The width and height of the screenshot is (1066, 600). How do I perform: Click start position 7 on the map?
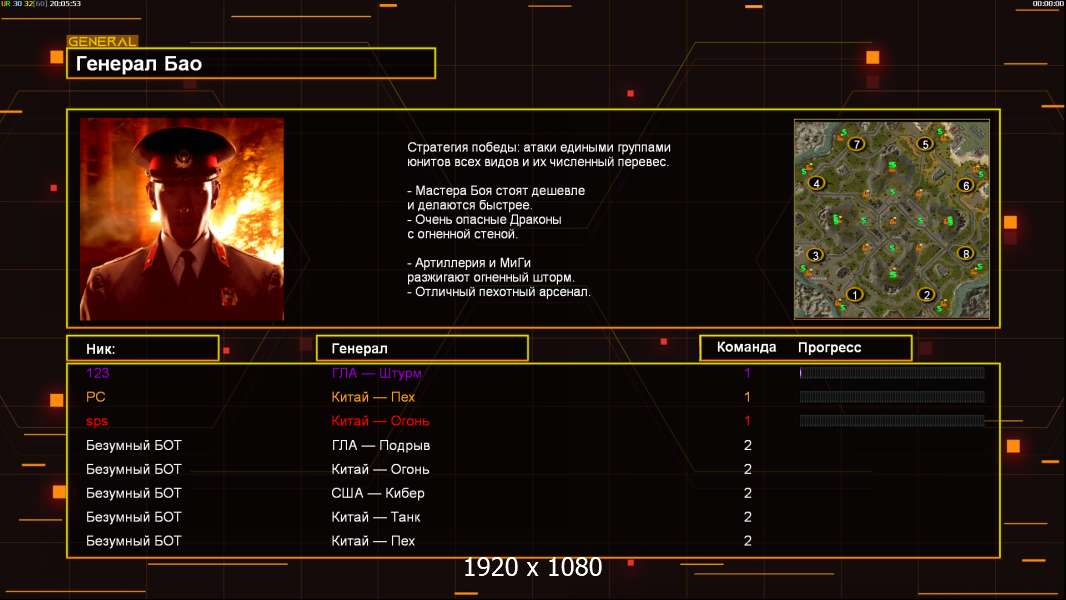click(x=856, y=144)
